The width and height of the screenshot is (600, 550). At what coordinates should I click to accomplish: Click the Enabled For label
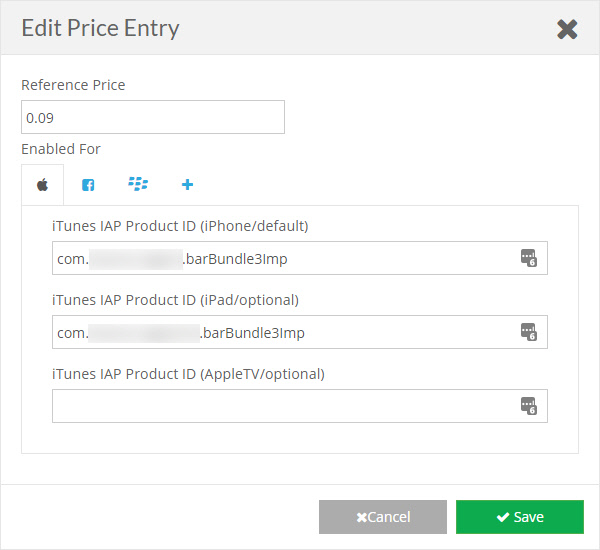[x=61, y=149]
